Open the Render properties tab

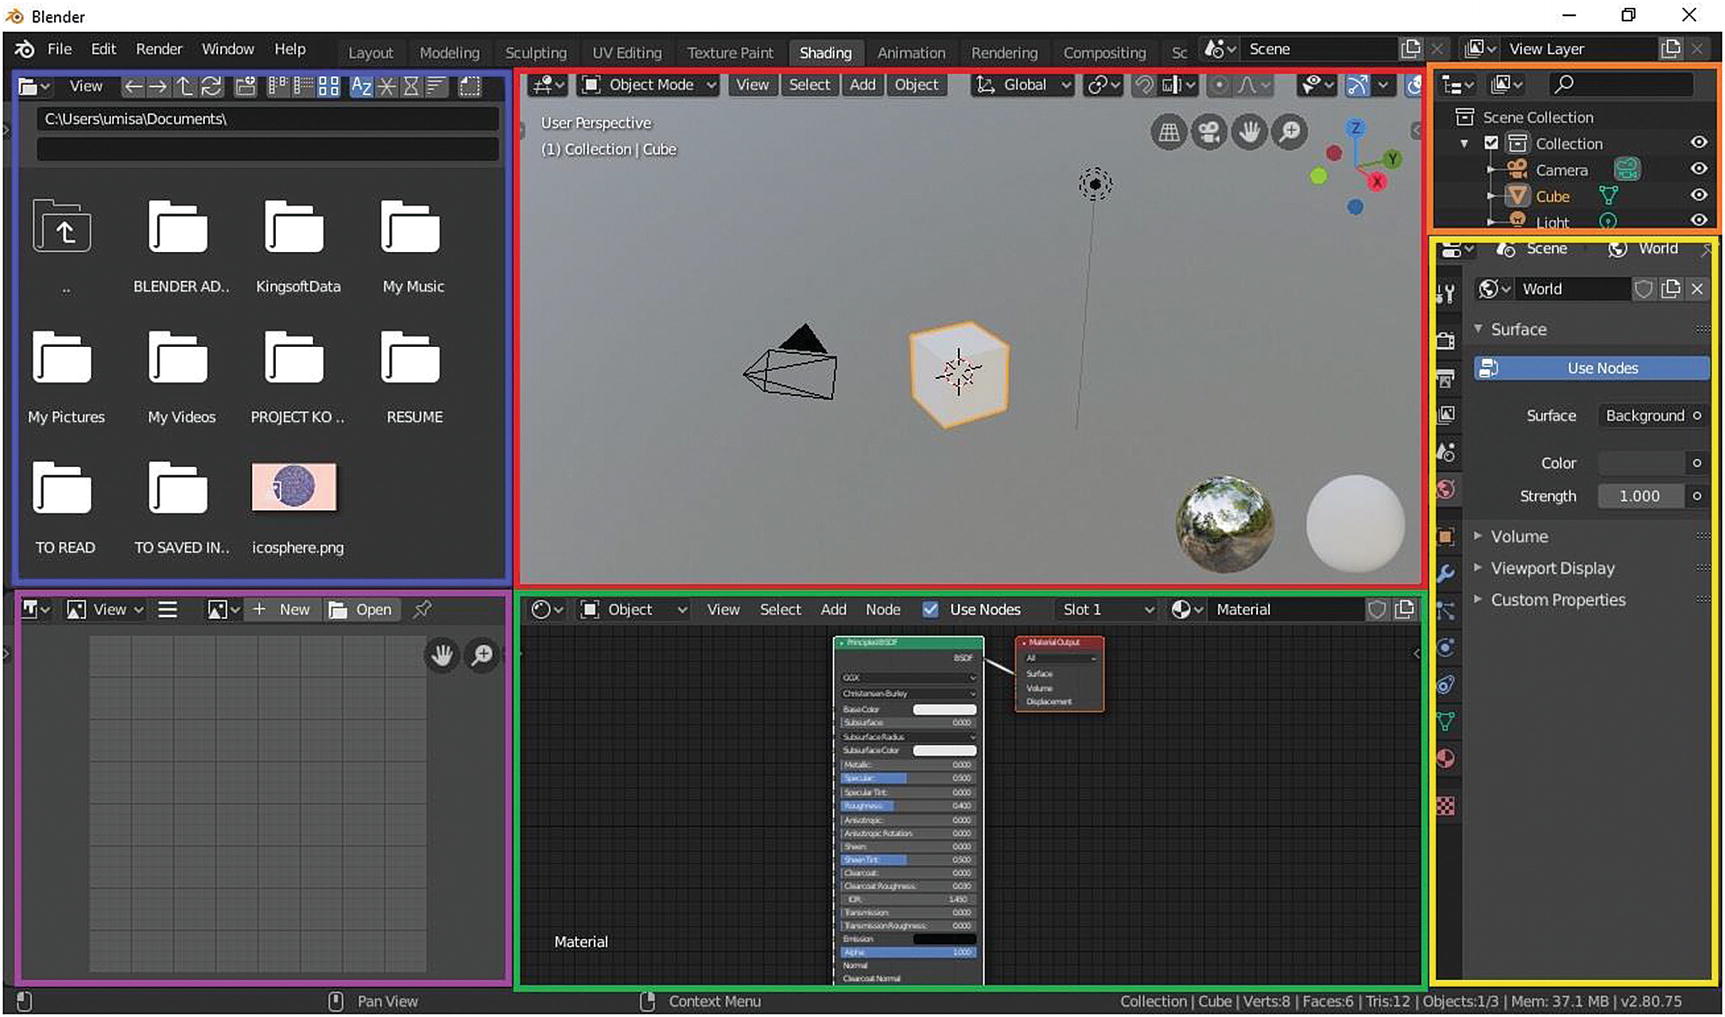(x=1446, y=341)
